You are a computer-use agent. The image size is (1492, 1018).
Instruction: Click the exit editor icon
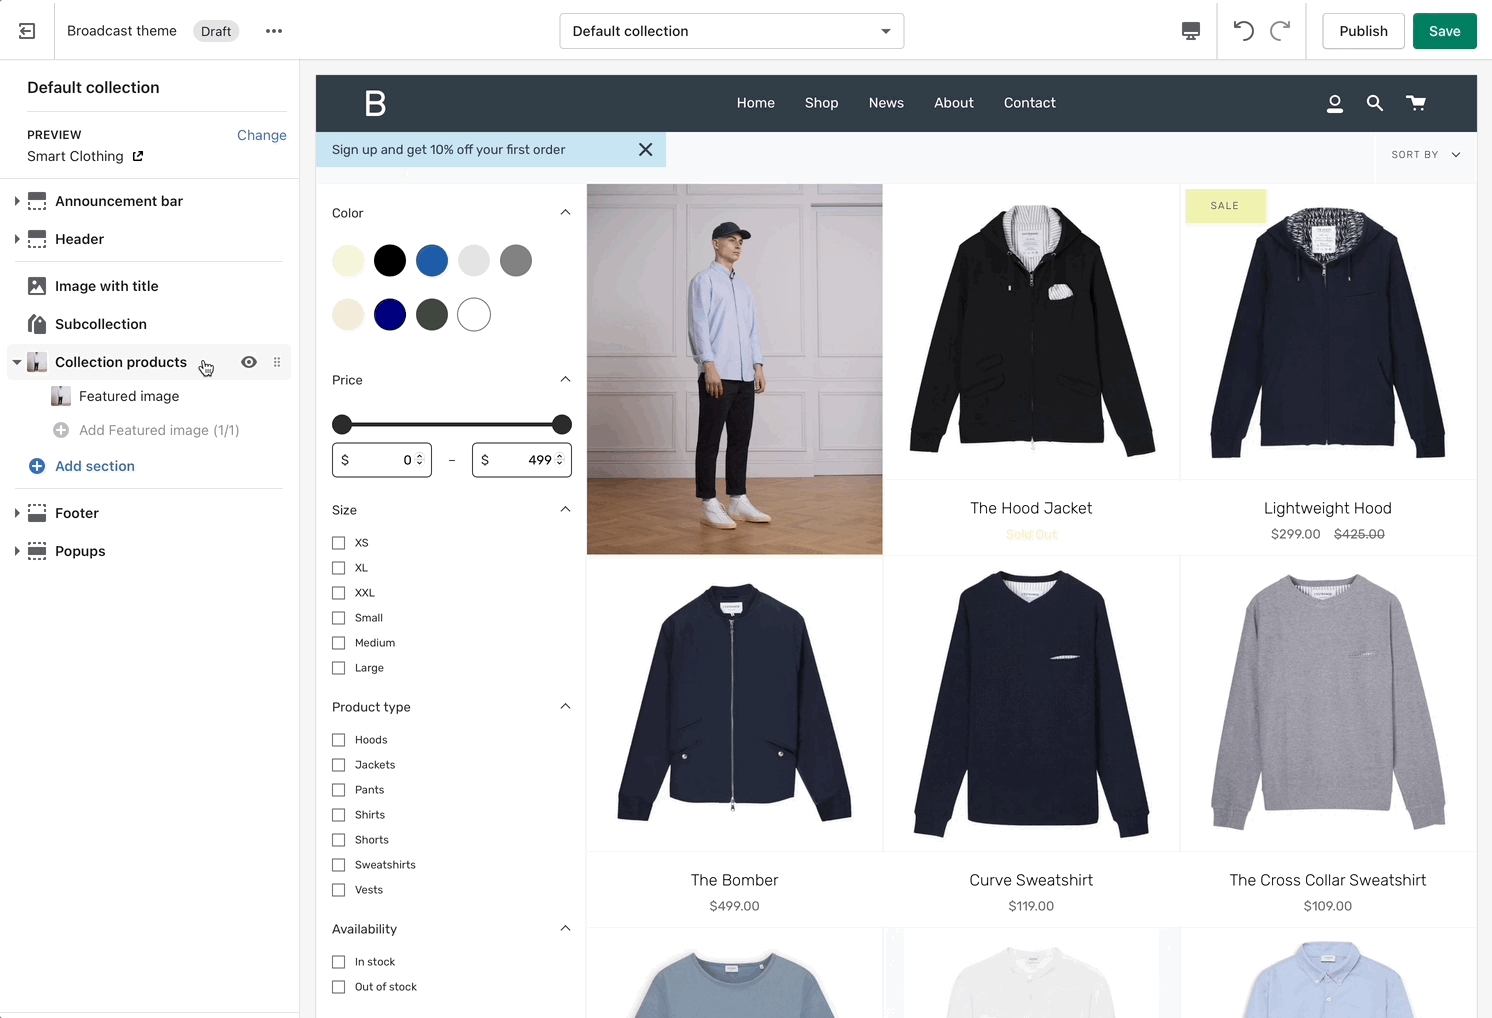(x=27, y=31)
